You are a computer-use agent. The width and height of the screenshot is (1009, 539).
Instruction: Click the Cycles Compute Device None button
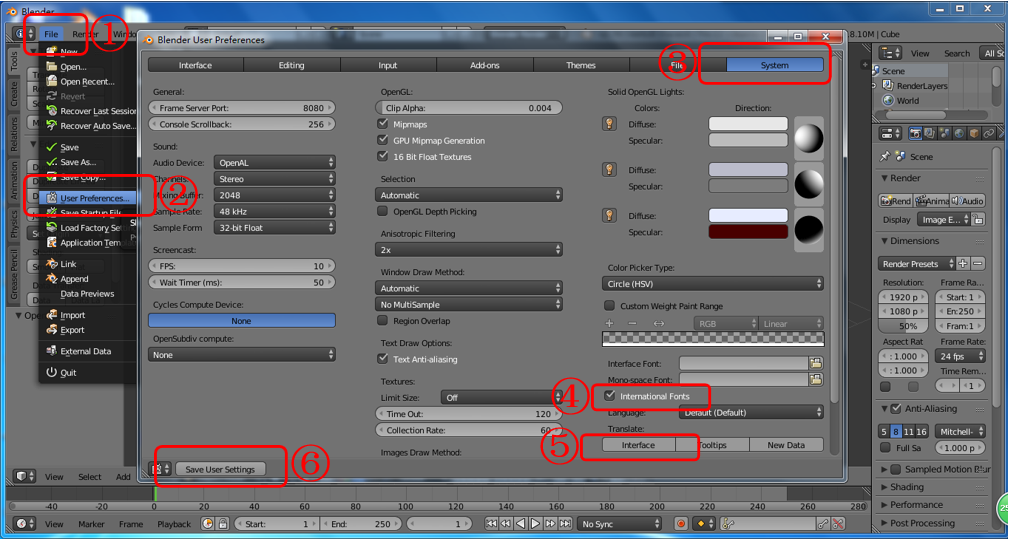(241, 320)
